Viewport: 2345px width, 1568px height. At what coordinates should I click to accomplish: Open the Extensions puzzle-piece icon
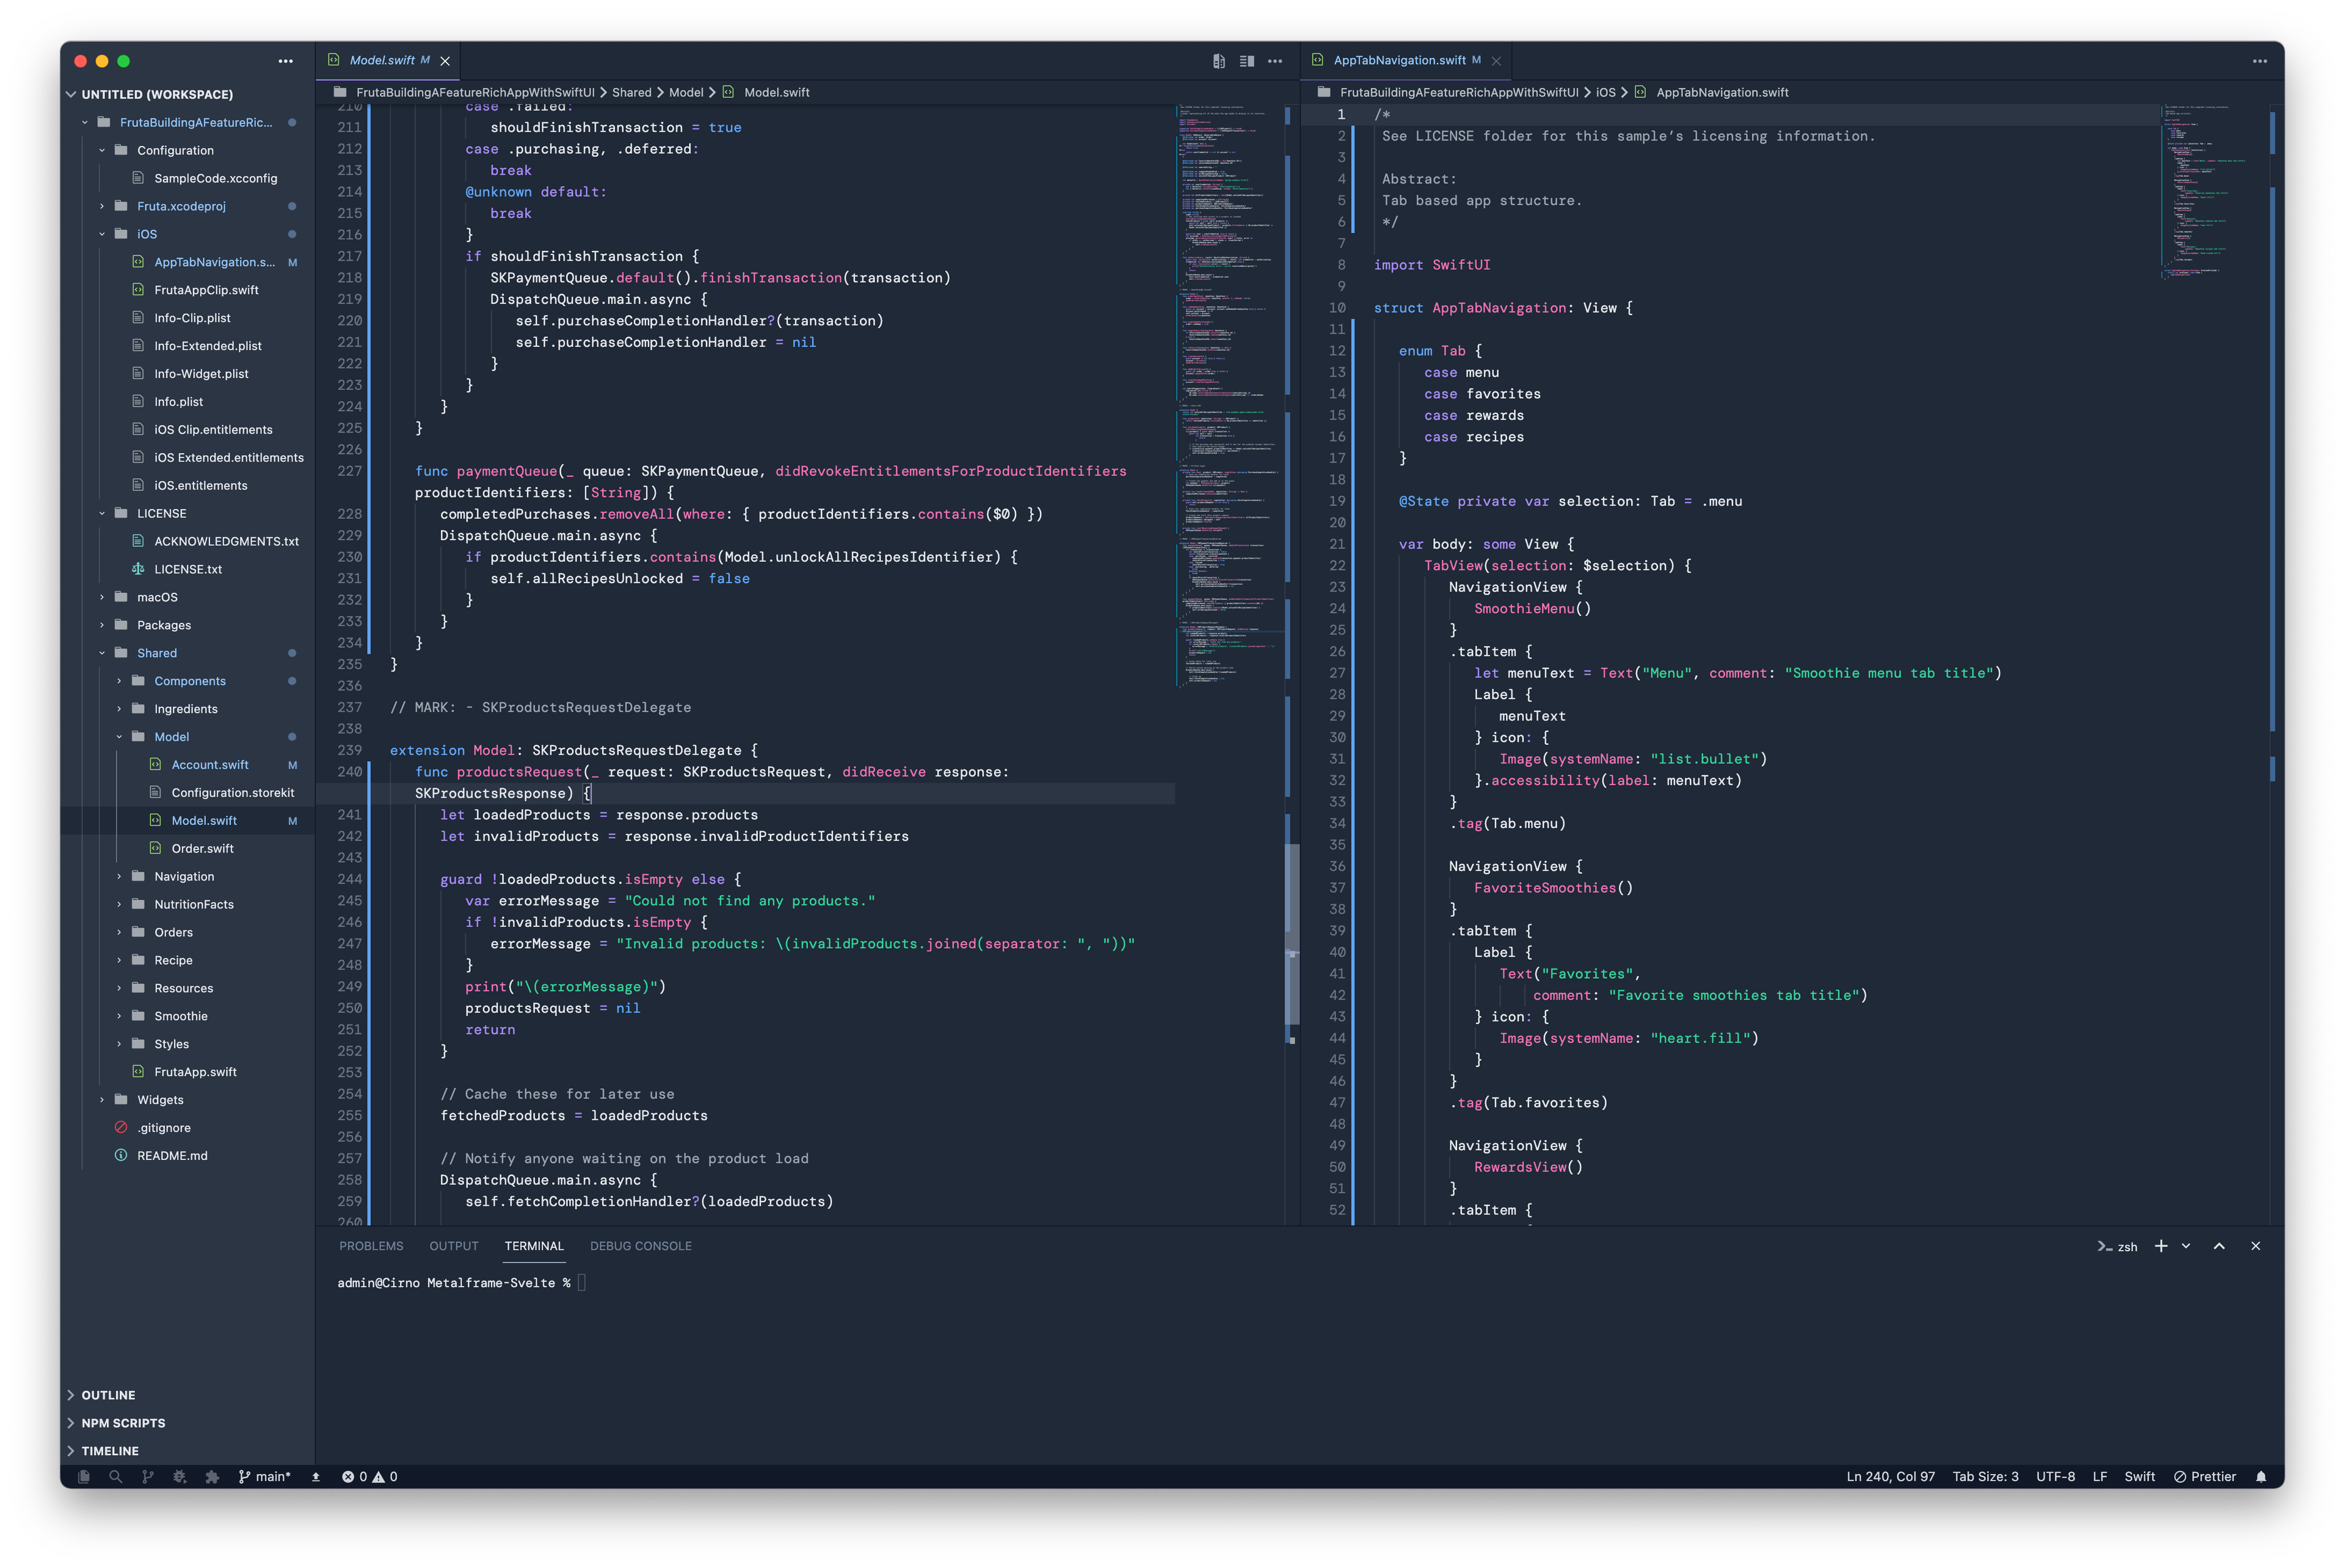(x=212, y=1476)
